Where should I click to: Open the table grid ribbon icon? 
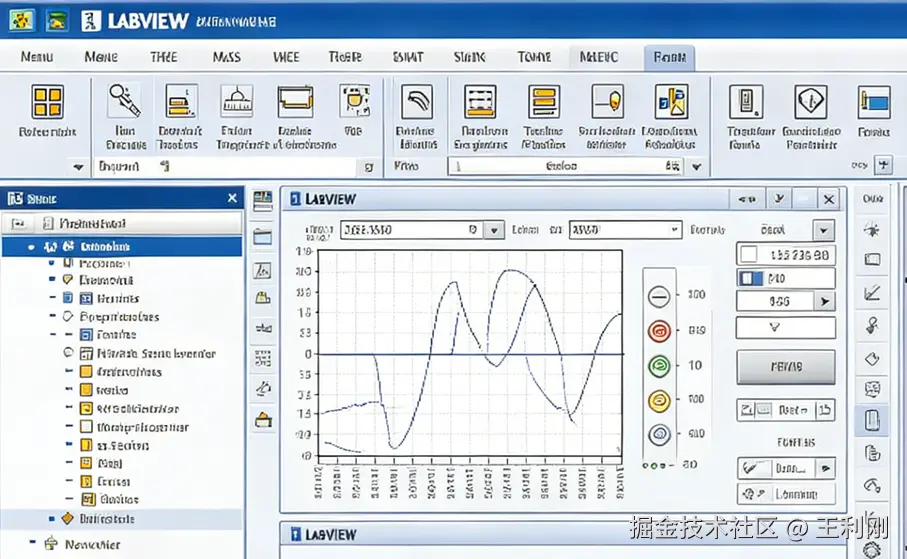[x=480, y=102]
